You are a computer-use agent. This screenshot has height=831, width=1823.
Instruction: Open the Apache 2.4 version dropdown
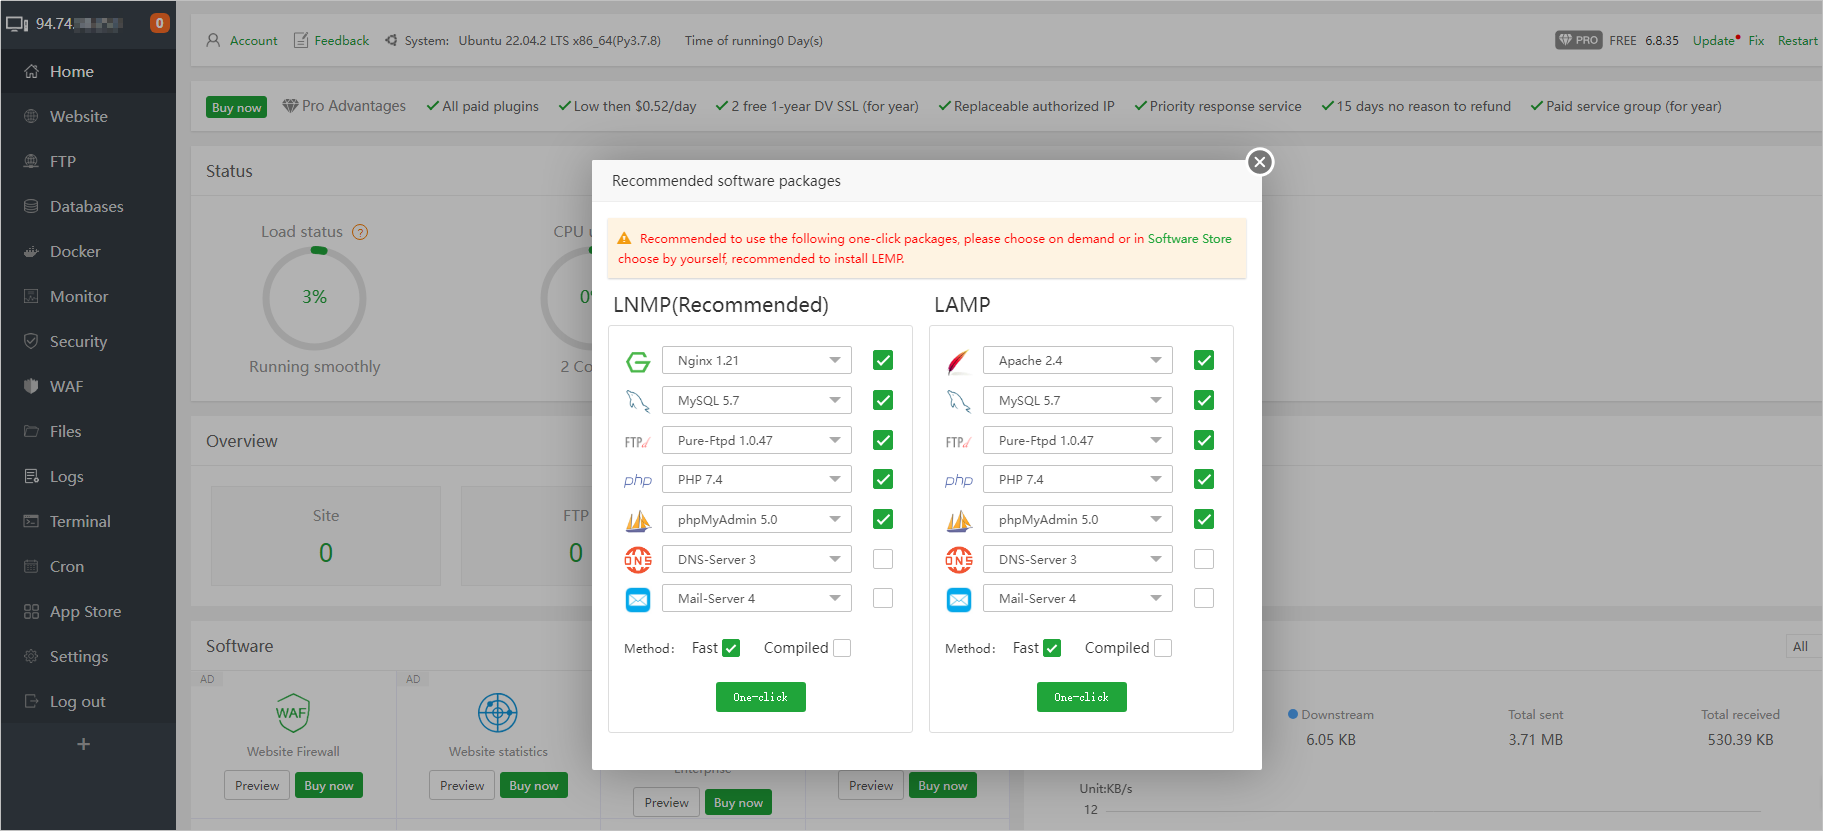[1078, 360]
